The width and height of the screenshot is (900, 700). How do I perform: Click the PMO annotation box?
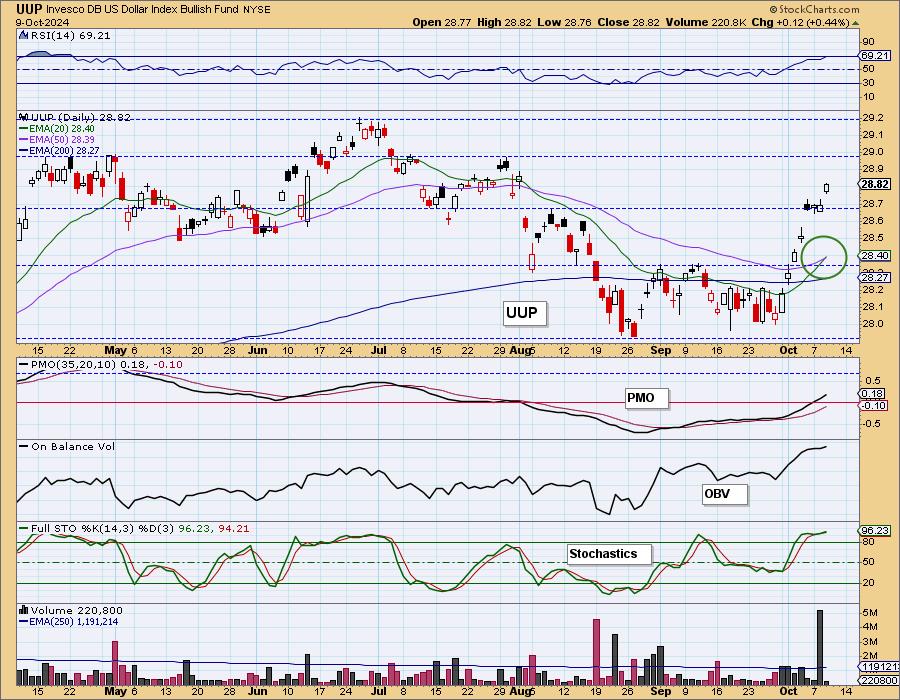(x=646, y=398)
